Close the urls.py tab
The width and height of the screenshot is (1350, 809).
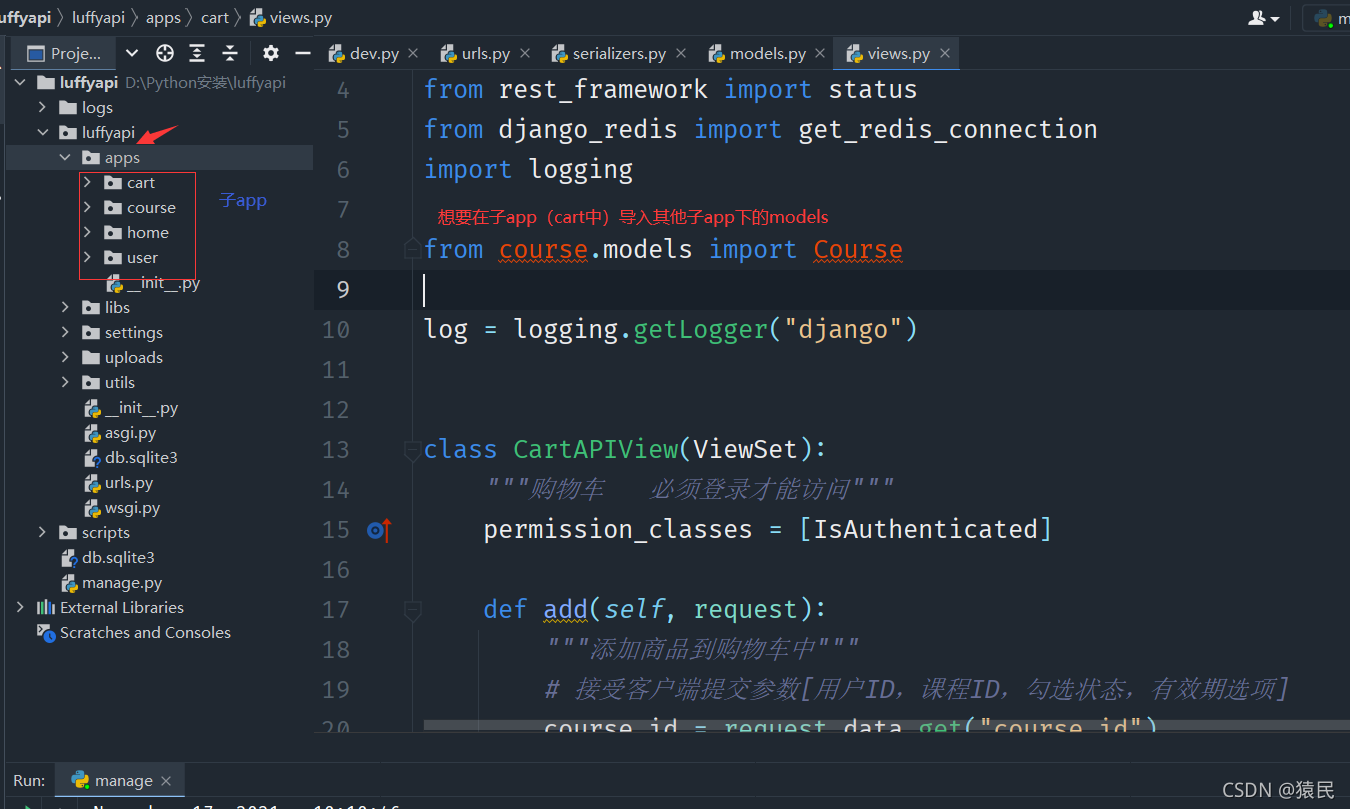[x=526, y=54]
